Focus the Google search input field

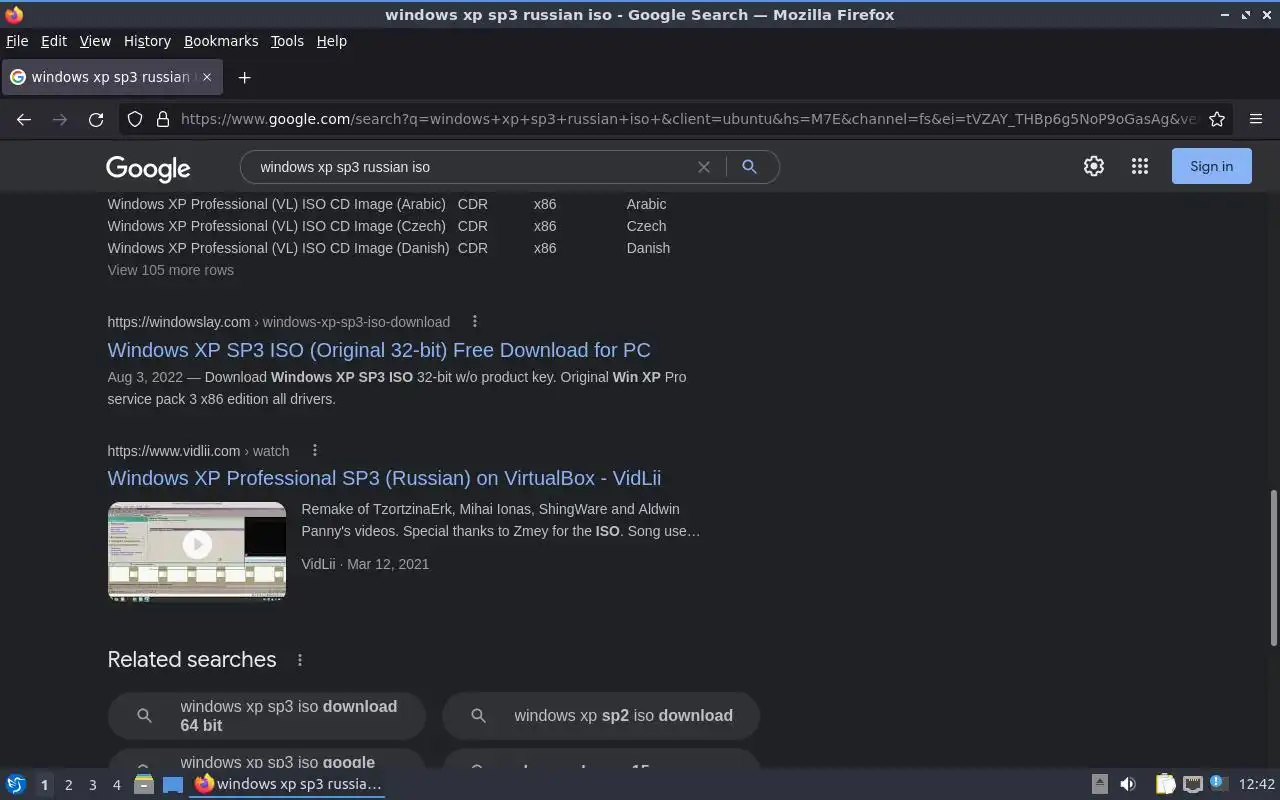pos(470,167)
